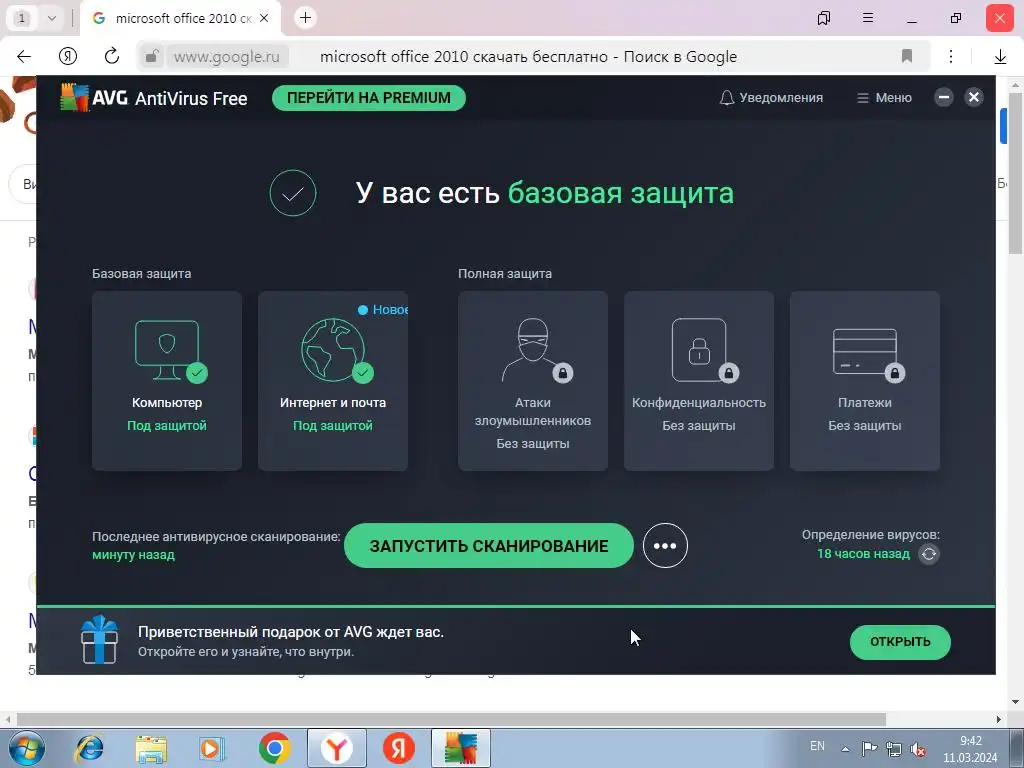Image resolution: width=1024 pixels, height=768 pixels.
Task: Click the blue gift box icon
Action: (x=99, y=639)
